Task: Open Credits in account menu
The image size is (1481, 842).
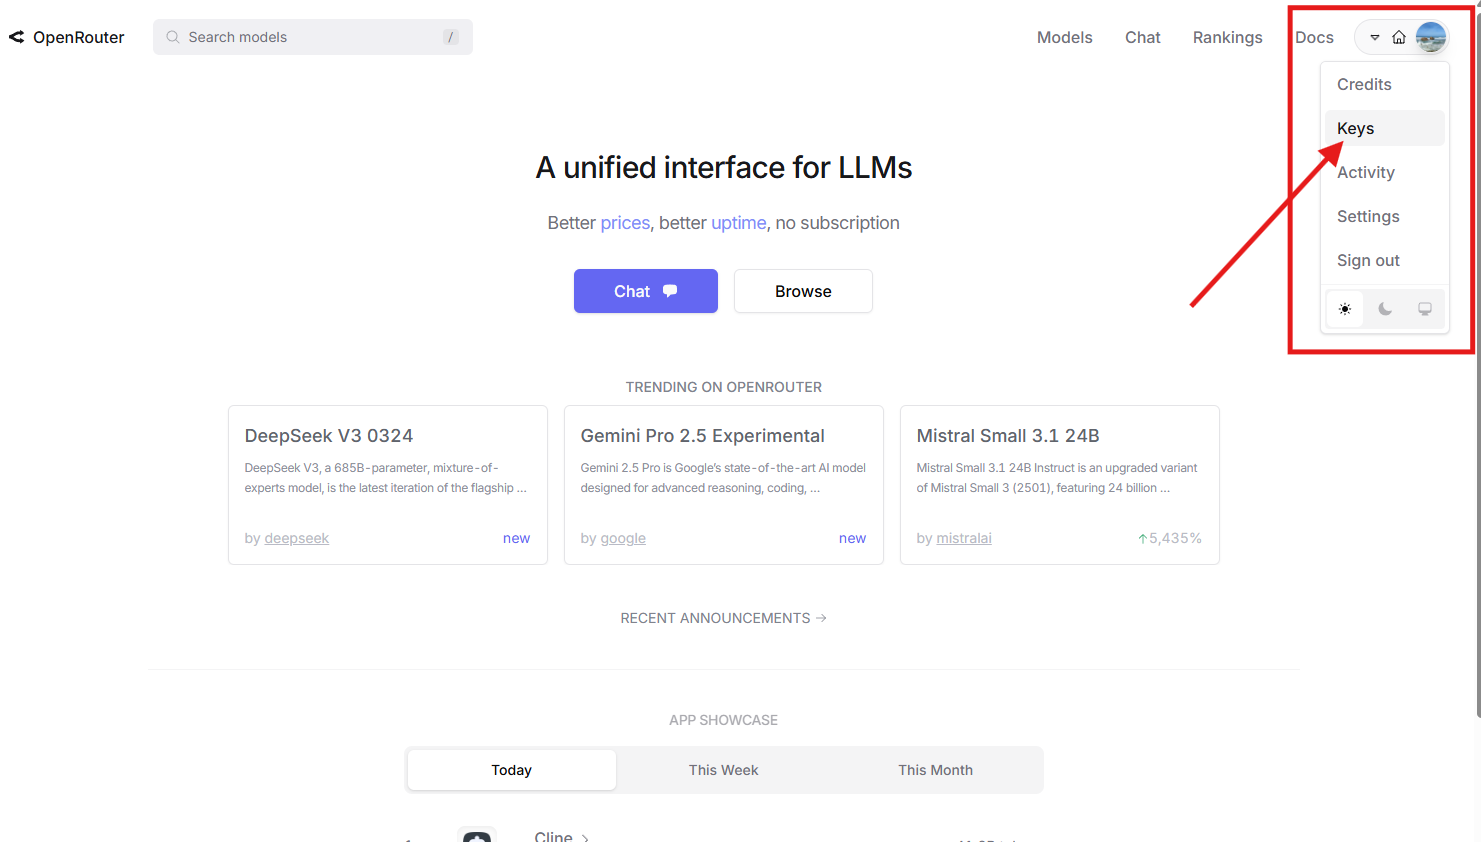Action: click(x=1385, y=84)
